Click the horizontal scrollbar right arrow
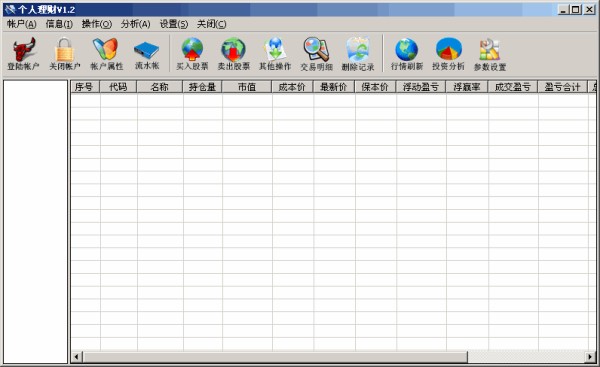Screen dimensions: 600x367 click(590, 357)
